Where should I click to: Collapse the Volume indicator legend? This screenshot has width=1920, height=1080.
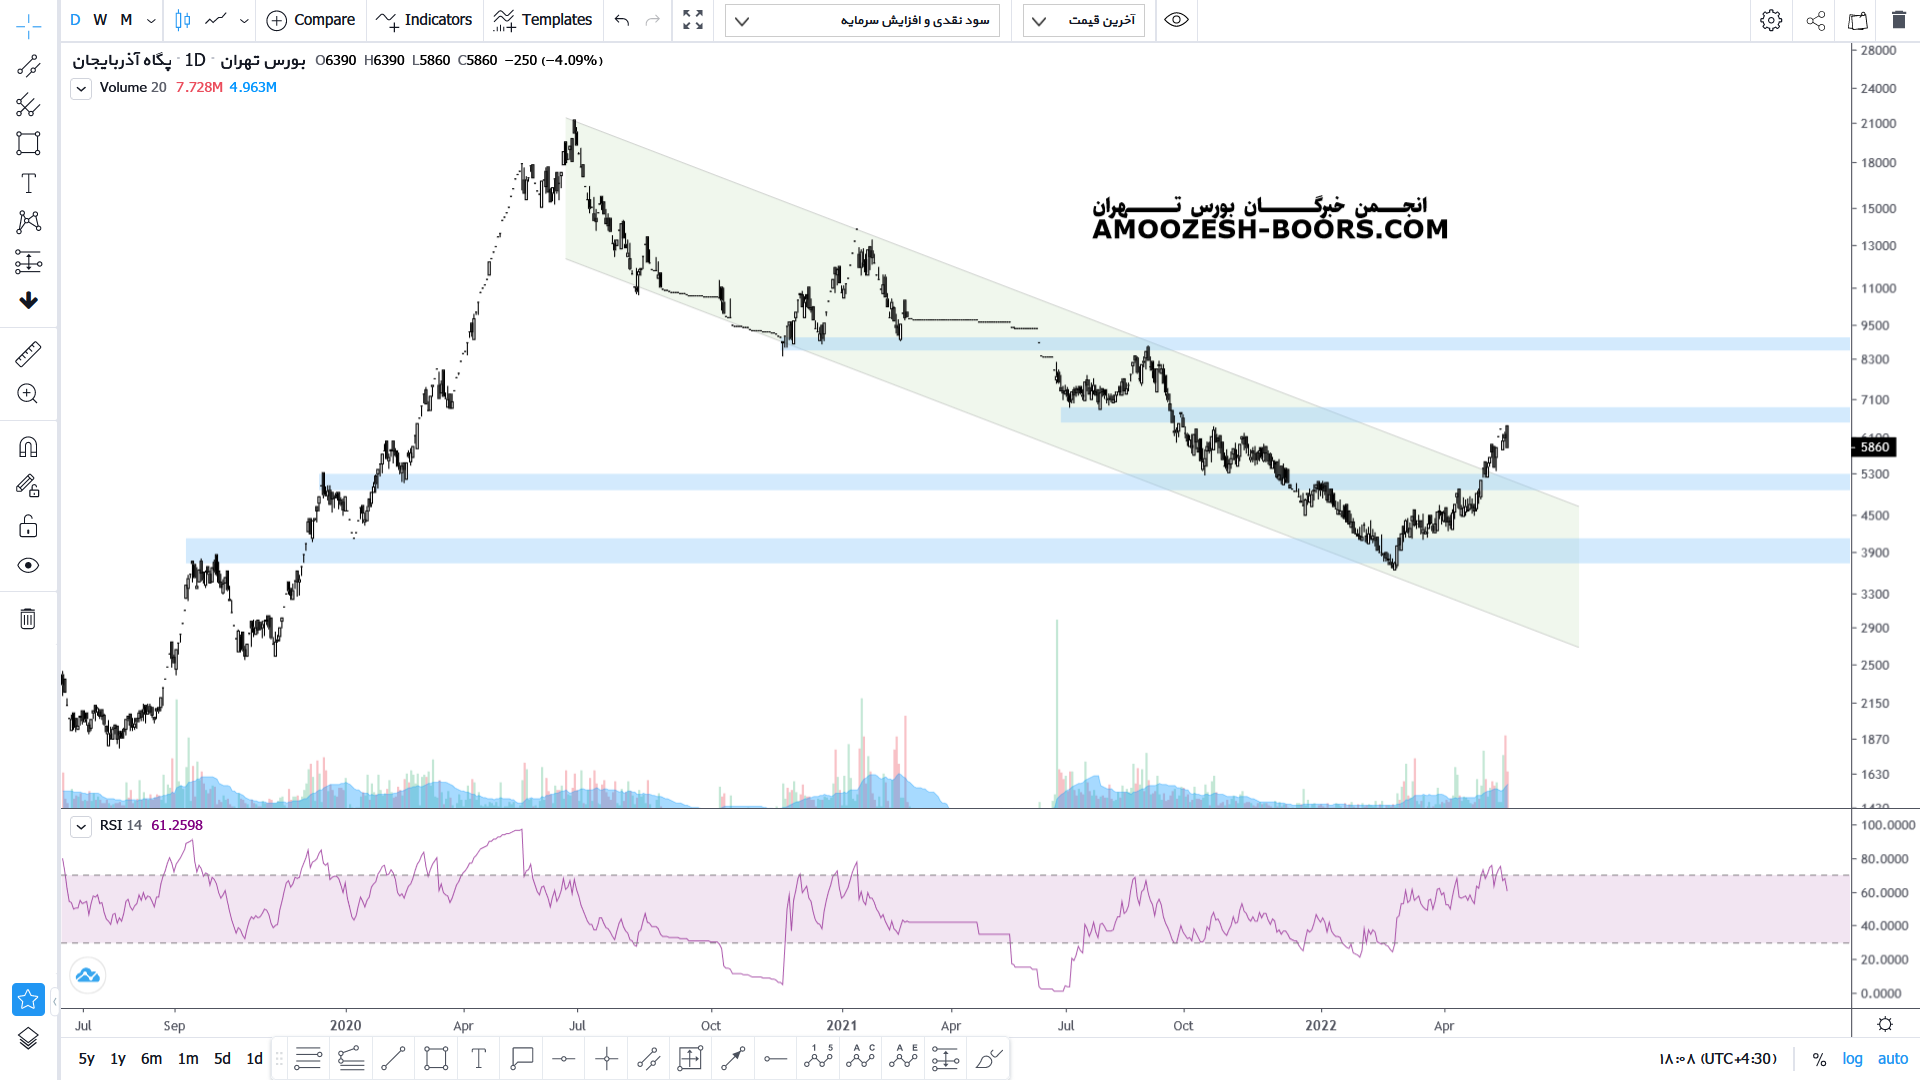[81, 88]
